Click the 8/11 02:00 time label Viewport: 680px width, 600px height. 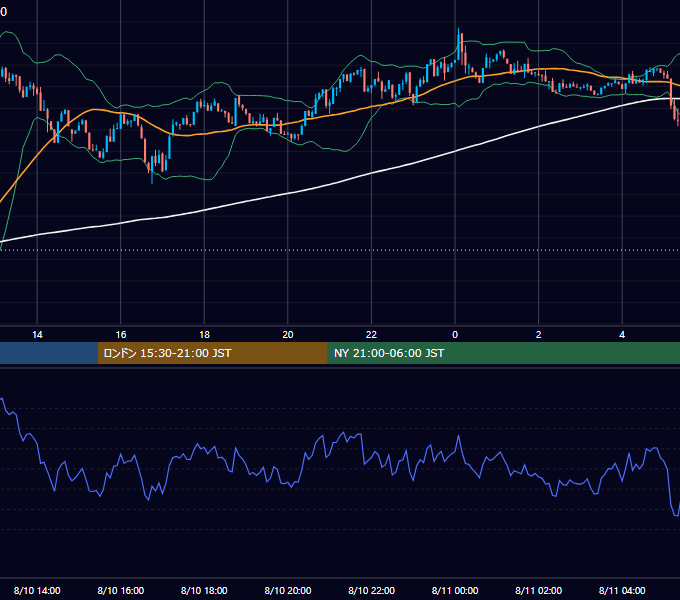[539, 590]
